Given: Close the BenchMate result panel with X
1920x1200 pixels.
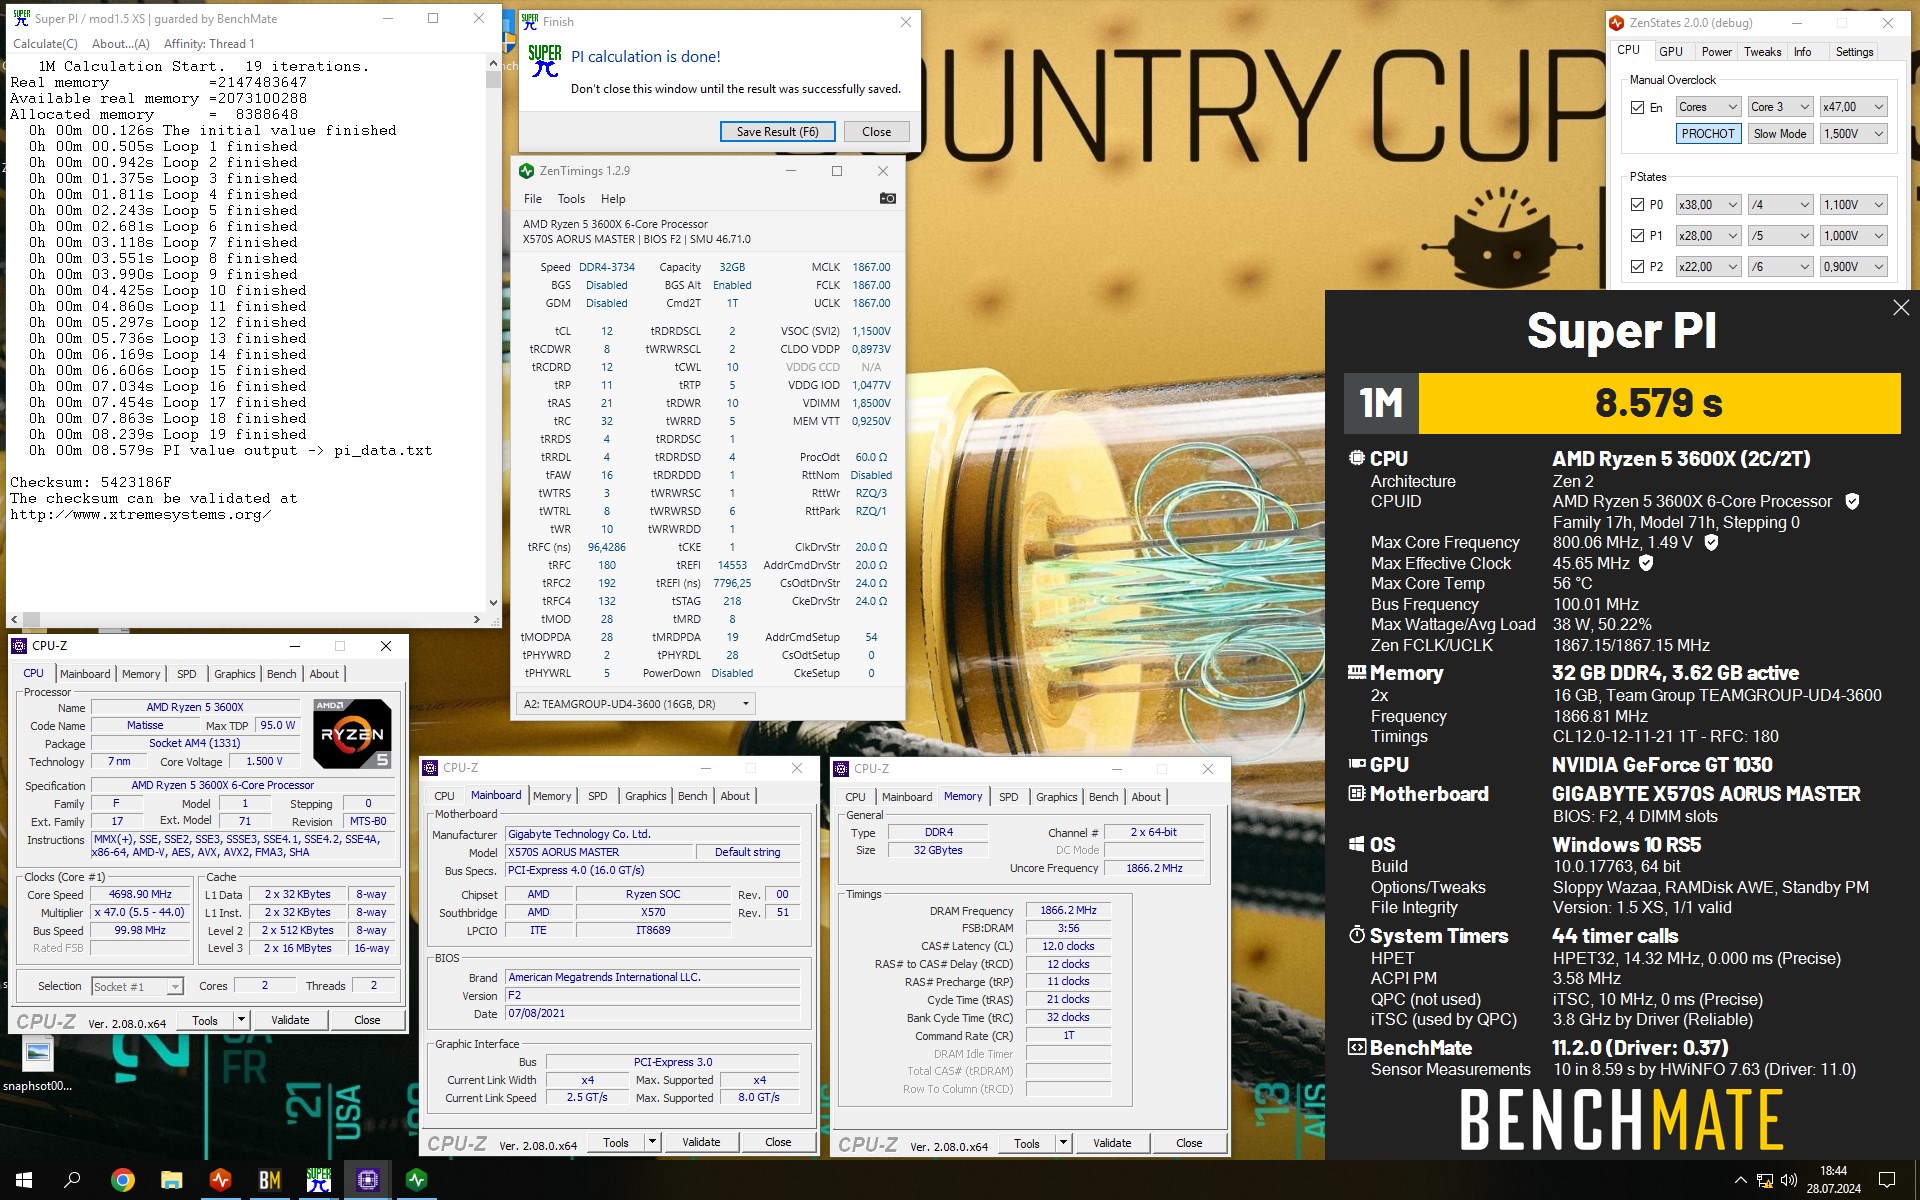Looking at the screenshot, I should 1900,308.
